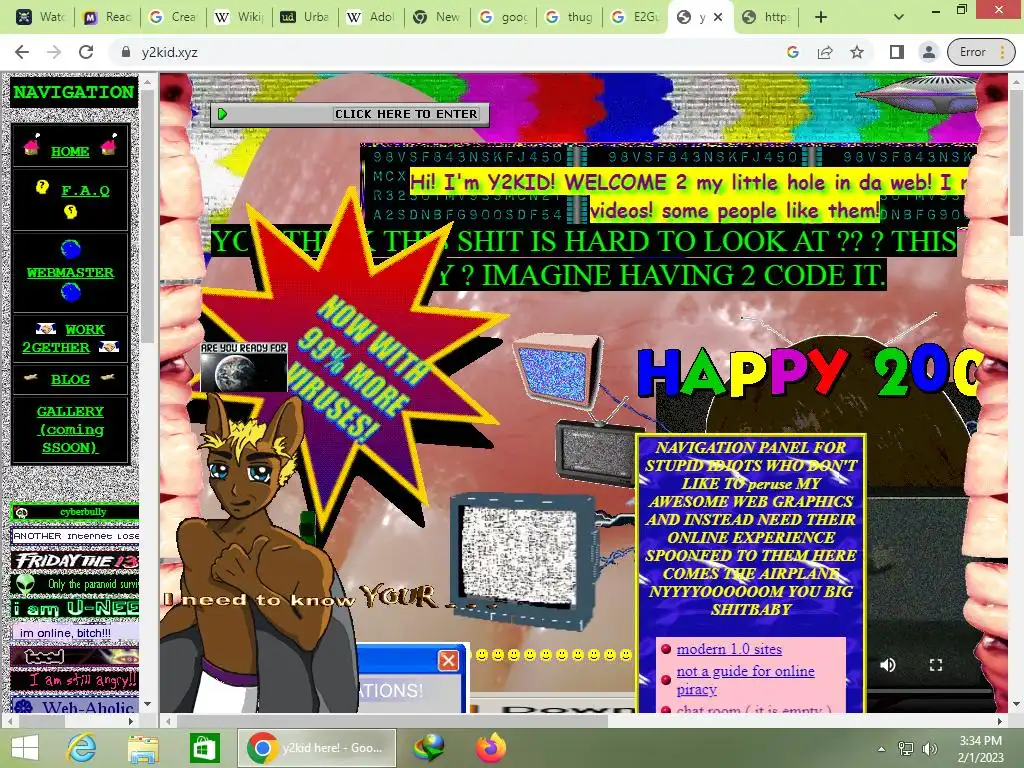
Task: Click the ANOTHER internet loser banner
Action: tap(74, 536)
